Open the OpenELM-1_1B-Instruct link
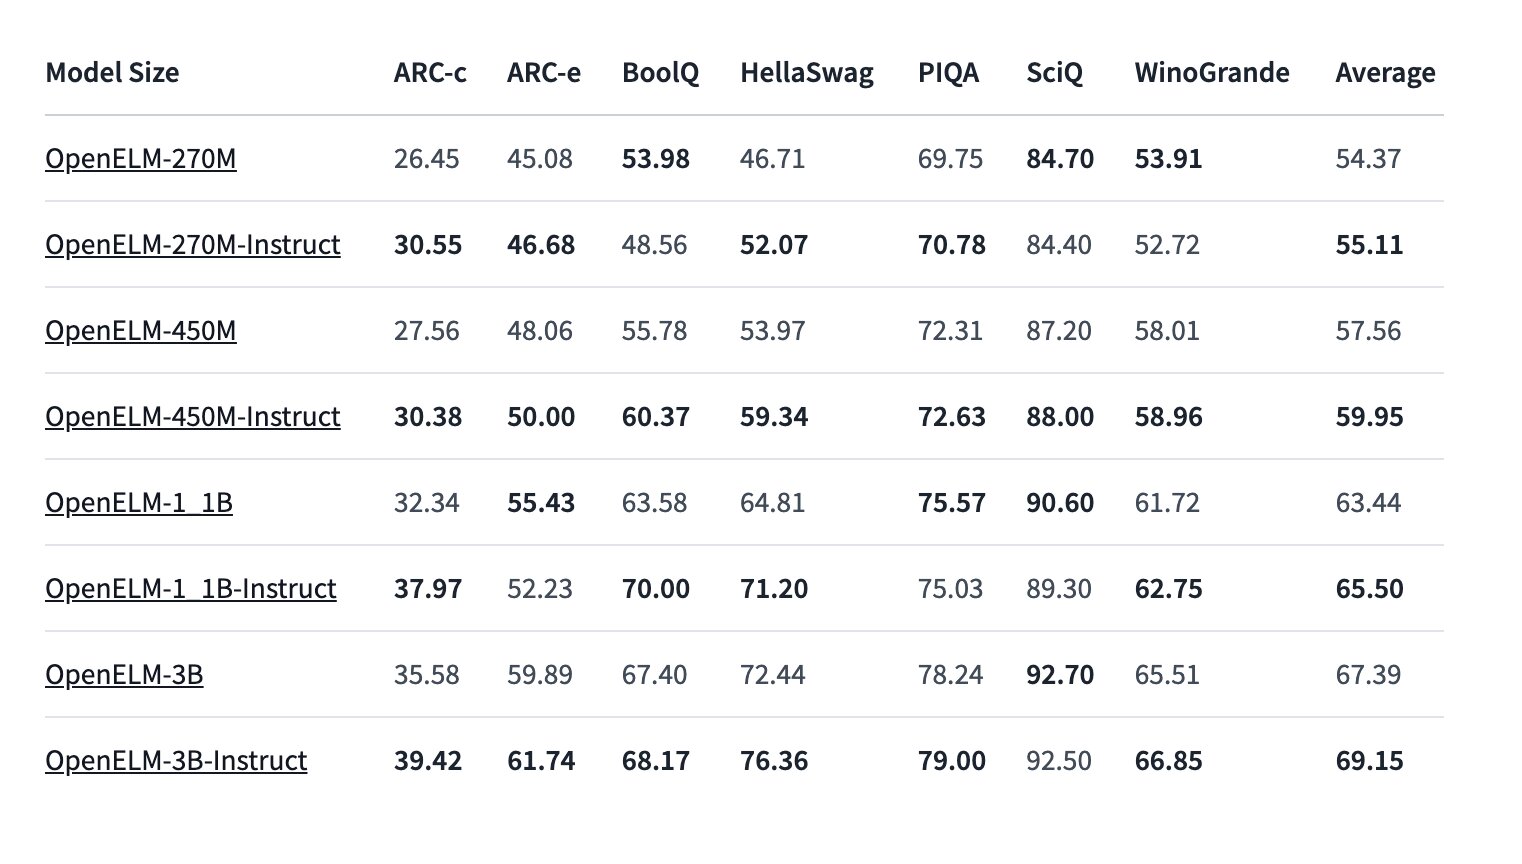The height and width of the screenshot is (864, 1522). pos(191,589)
